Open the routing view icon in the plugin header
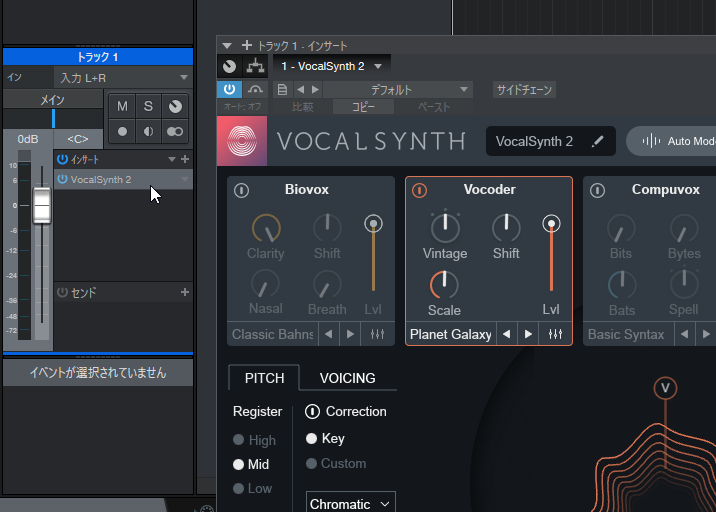The height and width of the screenshot is (512, 716). pyautogui.click(x=256, y=66)
